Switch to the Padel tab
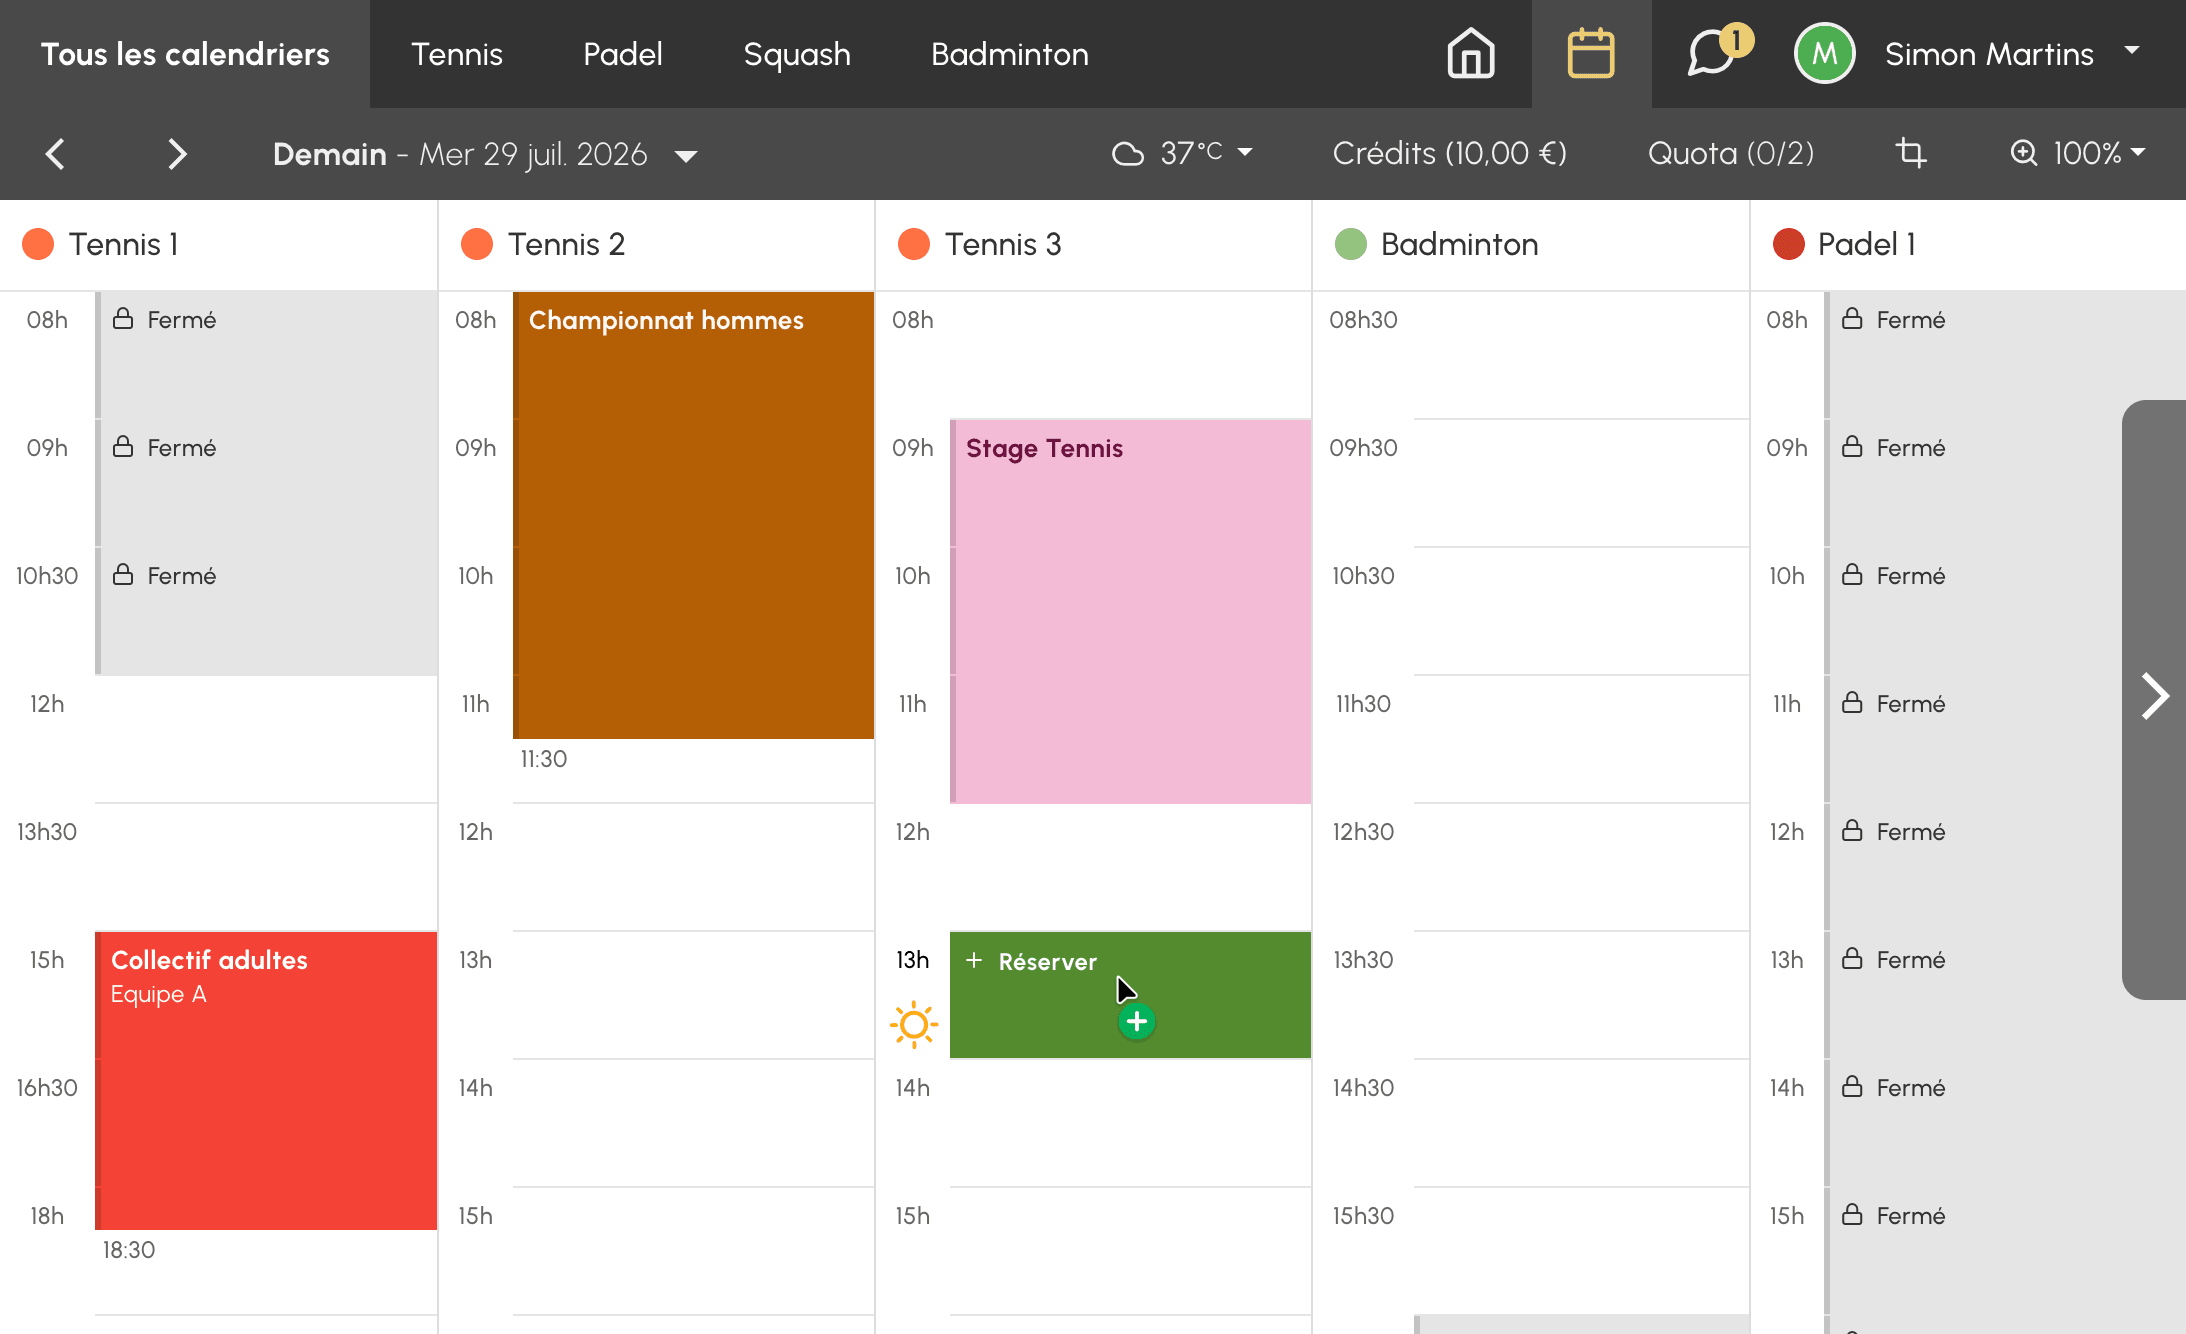The height and width of the screenshot is (1334, 2186). point(623,54)
